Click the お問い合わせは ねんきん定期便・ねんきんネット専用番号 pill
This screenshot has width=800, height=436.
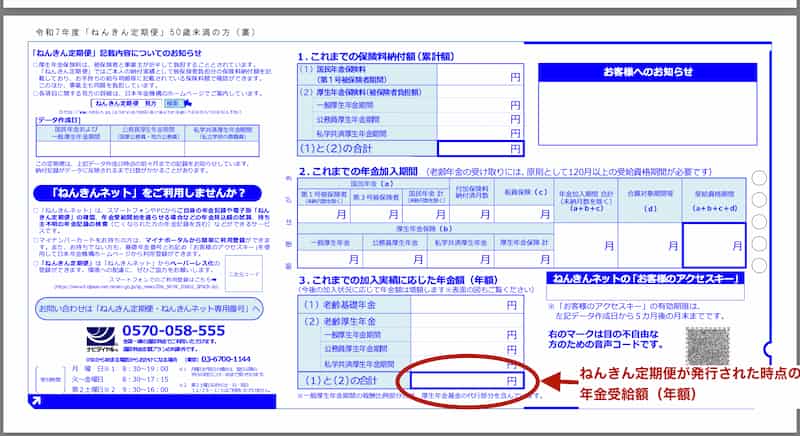point(149,309)
